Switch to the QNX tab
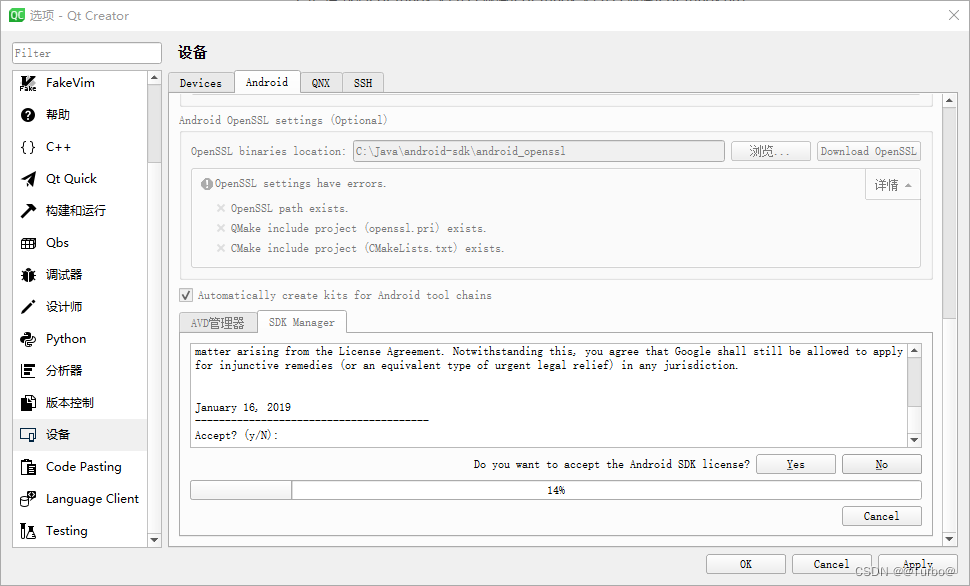Screen dimensions: 970x586 (320, 83)
